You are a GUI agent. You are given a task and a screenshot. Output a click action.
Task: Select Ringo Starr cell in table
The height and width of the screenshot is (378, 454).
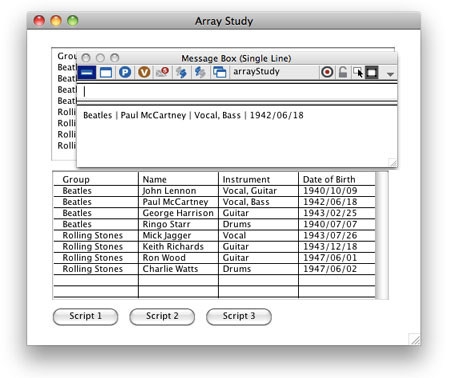(178, 224)
